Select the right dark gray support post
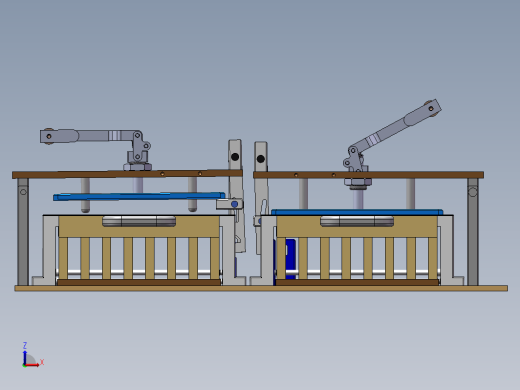 (x=473, y=232)
